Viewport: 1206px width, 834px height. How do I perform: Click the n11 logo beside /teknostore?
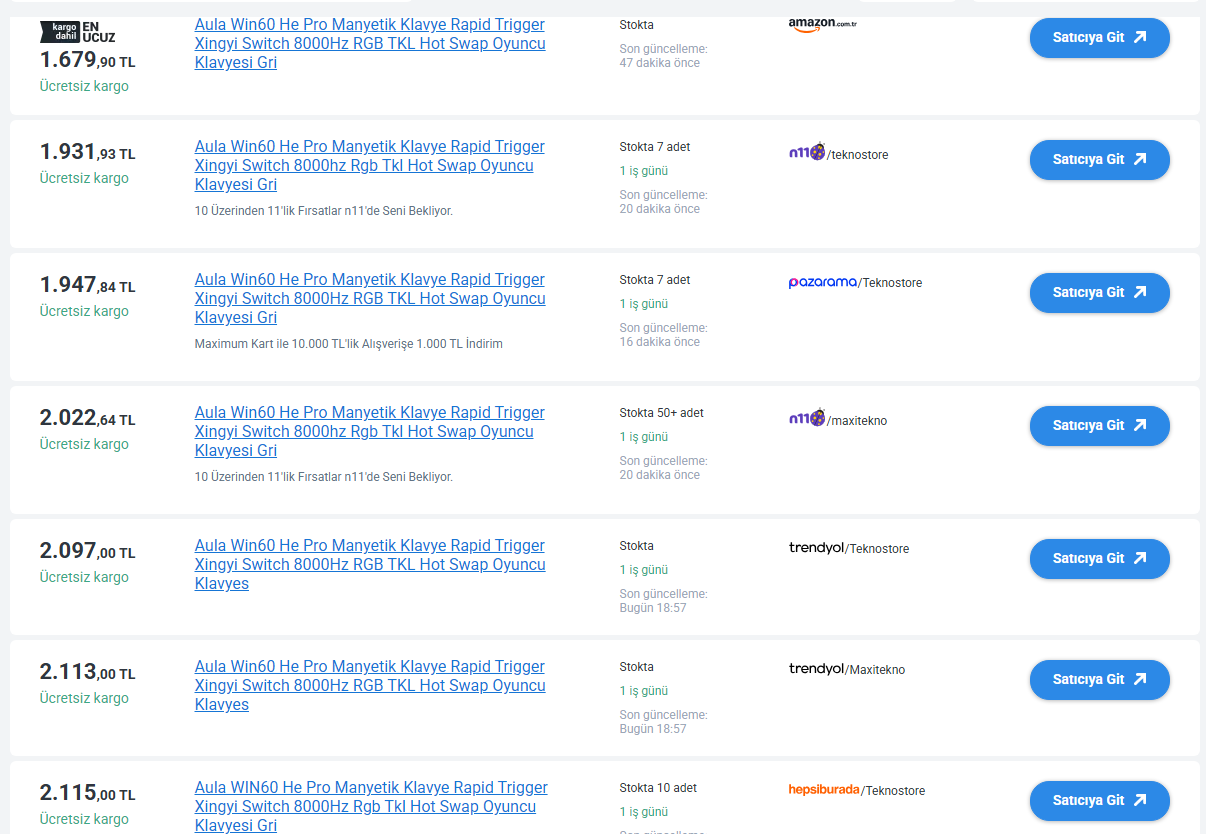tap(807, 152)
